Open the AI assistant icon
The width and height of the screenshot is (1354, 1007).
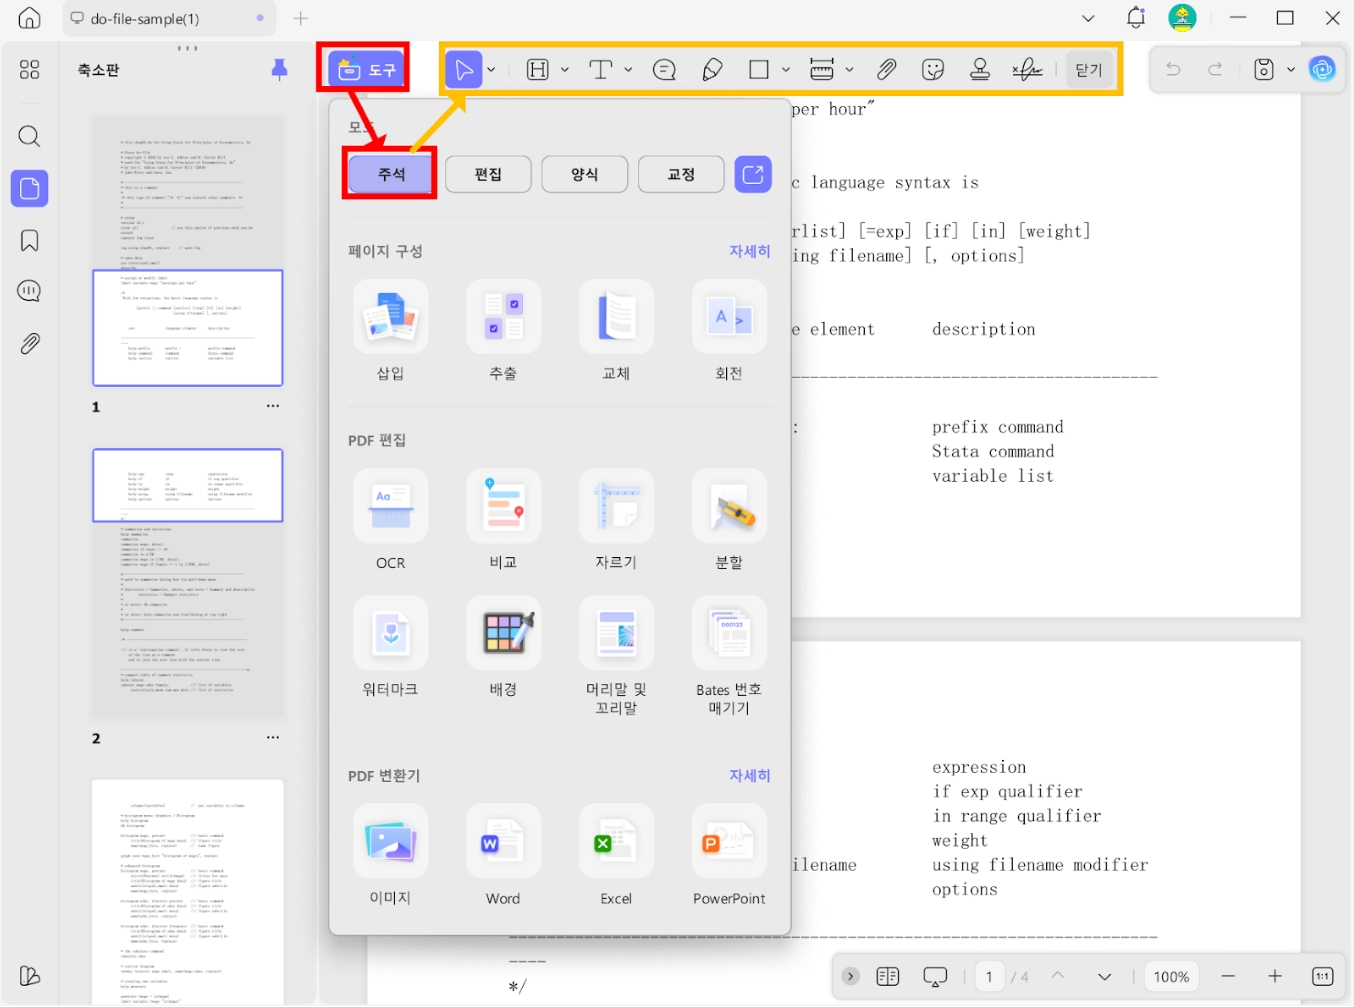pyautogui.click(x=1322, y=69)
